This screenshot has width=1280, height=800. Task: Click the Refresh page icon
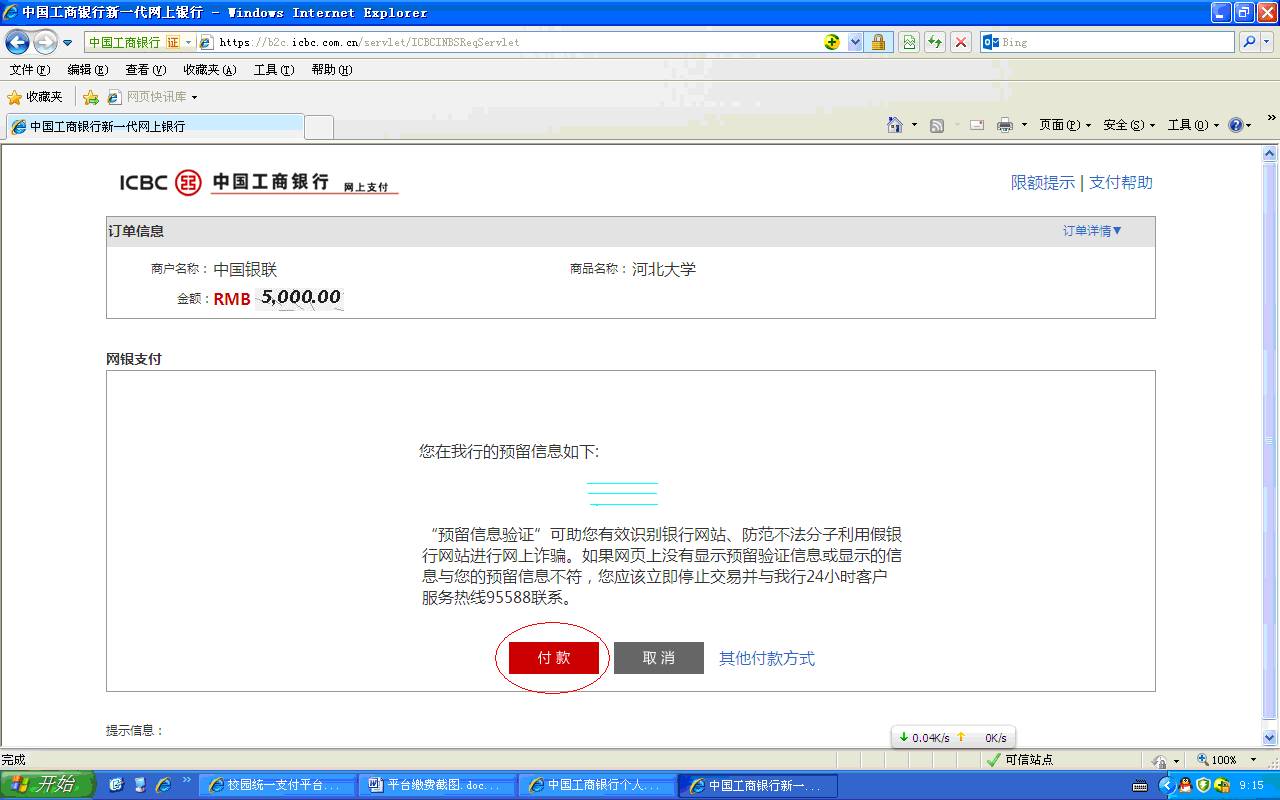click(x=934, y=42)
